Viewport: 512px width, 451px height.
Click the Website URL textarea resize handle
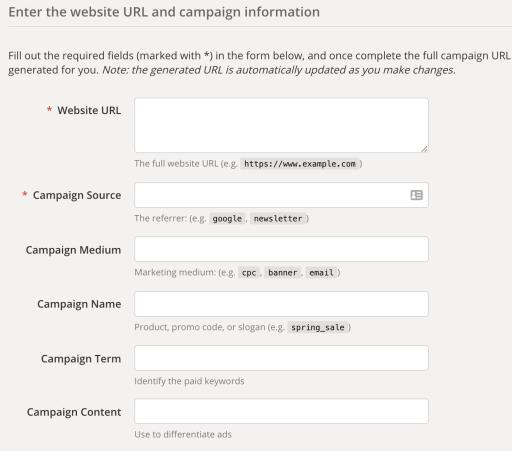pyautogui.click(x=424, y=149)
